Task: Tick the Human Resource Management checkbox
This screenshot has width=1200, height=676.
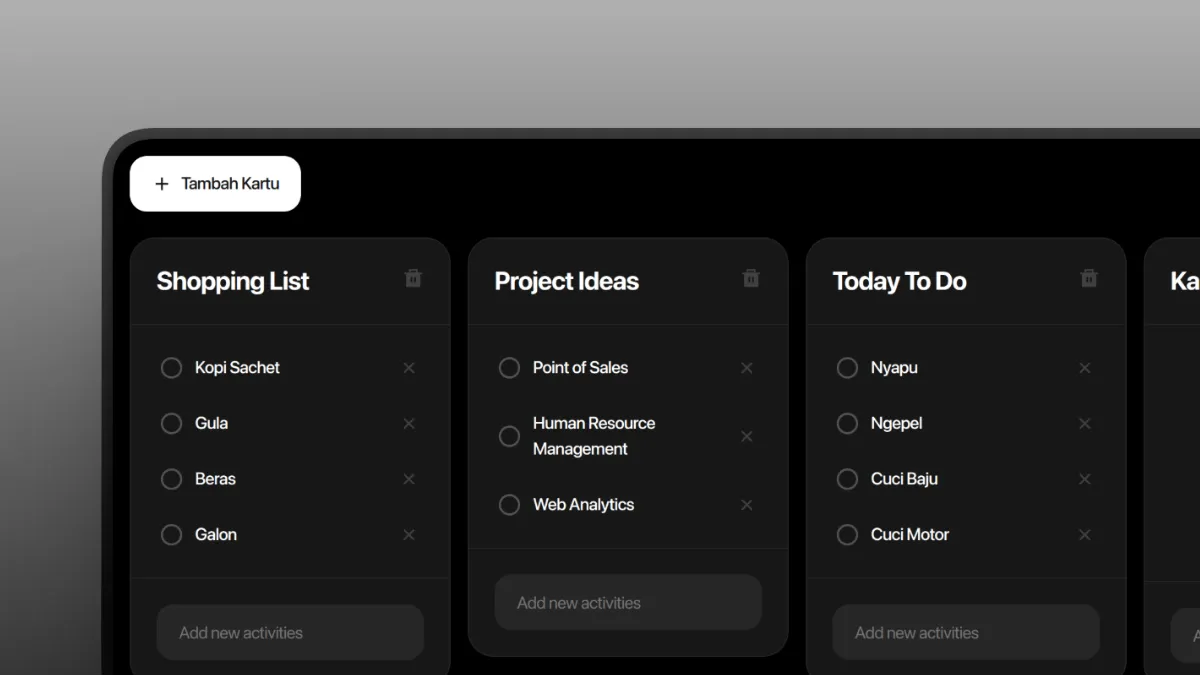Action: pyautogui.click(x=509, y=436)
